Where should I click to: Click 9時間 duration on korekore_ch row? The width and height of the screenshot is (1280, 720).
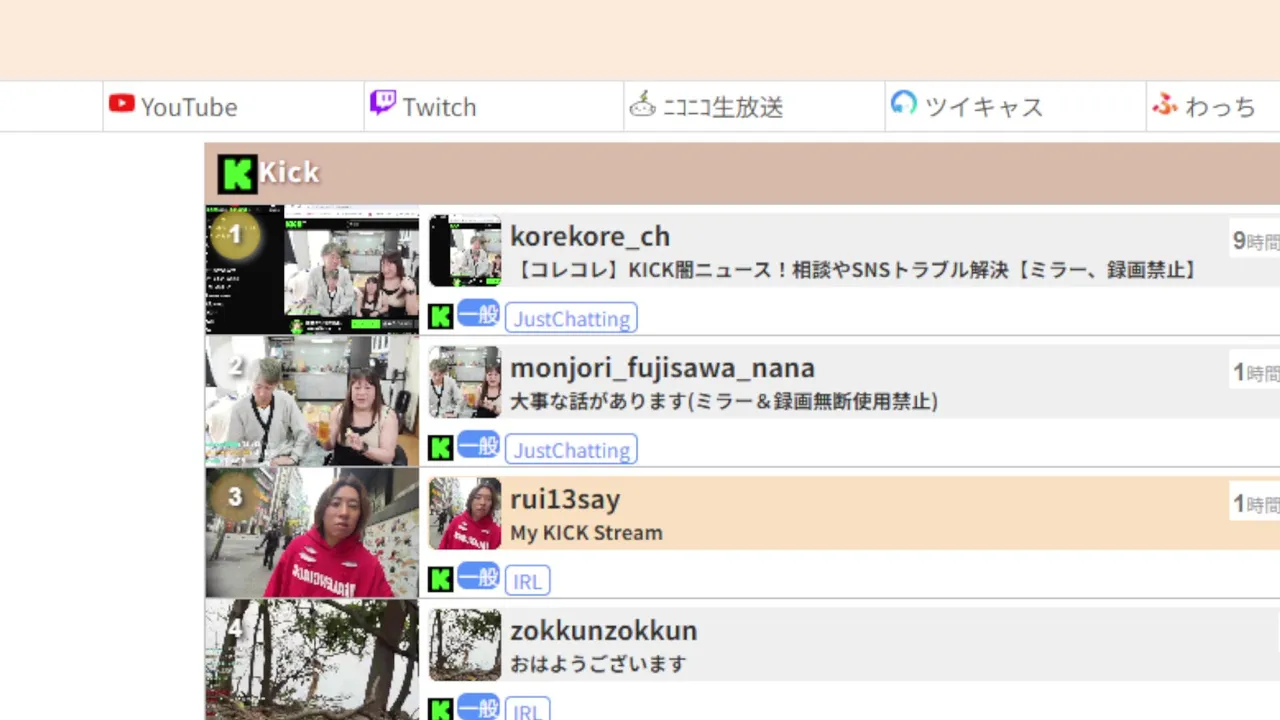coord(1255,241)
